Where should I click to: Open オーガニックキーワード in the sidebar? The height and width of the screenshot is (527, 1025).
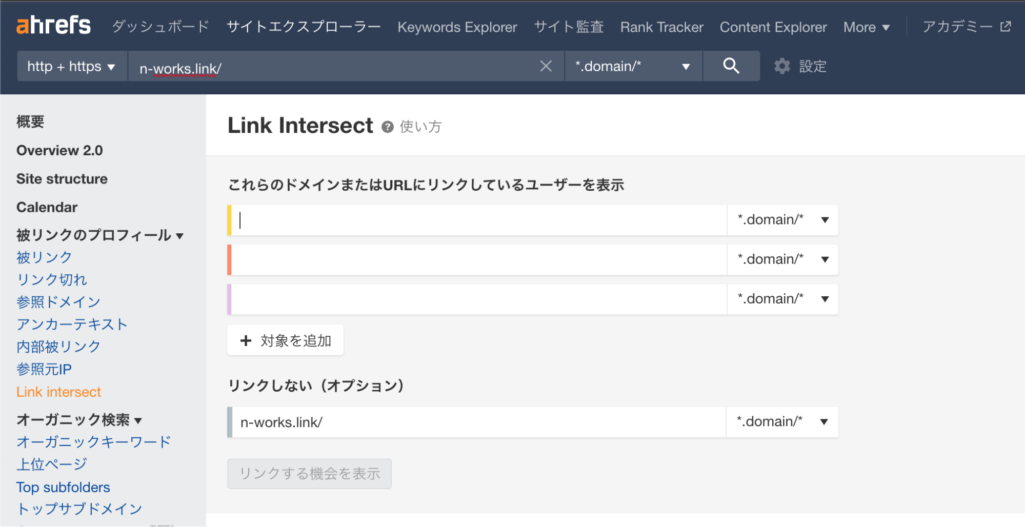[93, 442]
